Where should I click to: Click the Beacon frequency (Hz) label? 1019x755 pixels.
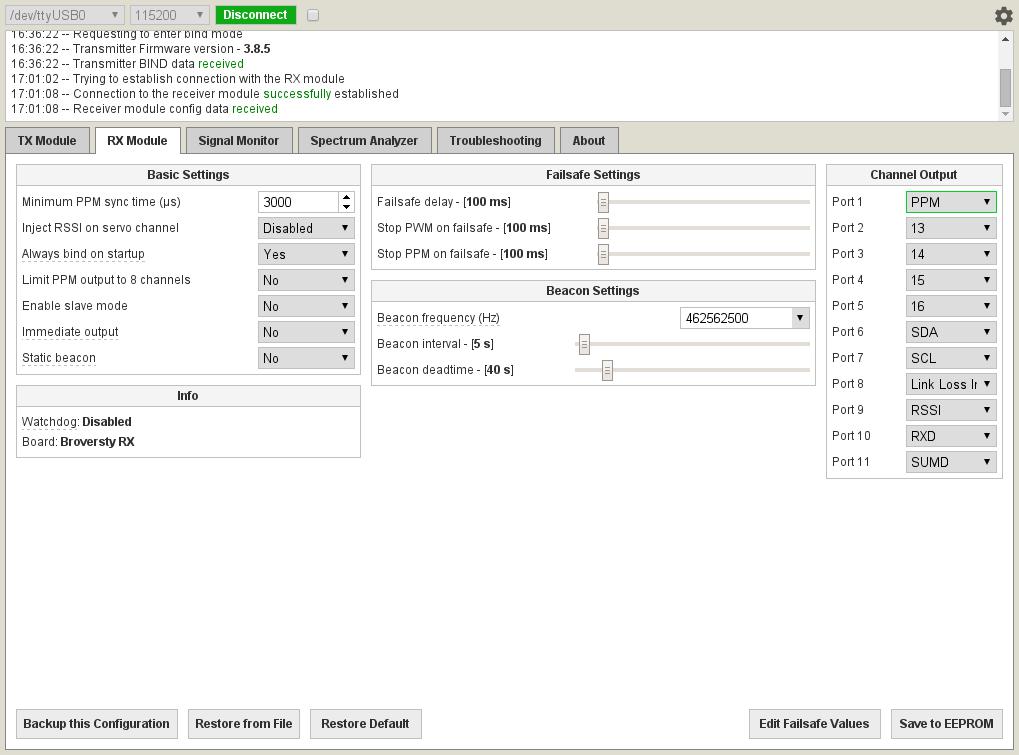click(x=438, y=318)
